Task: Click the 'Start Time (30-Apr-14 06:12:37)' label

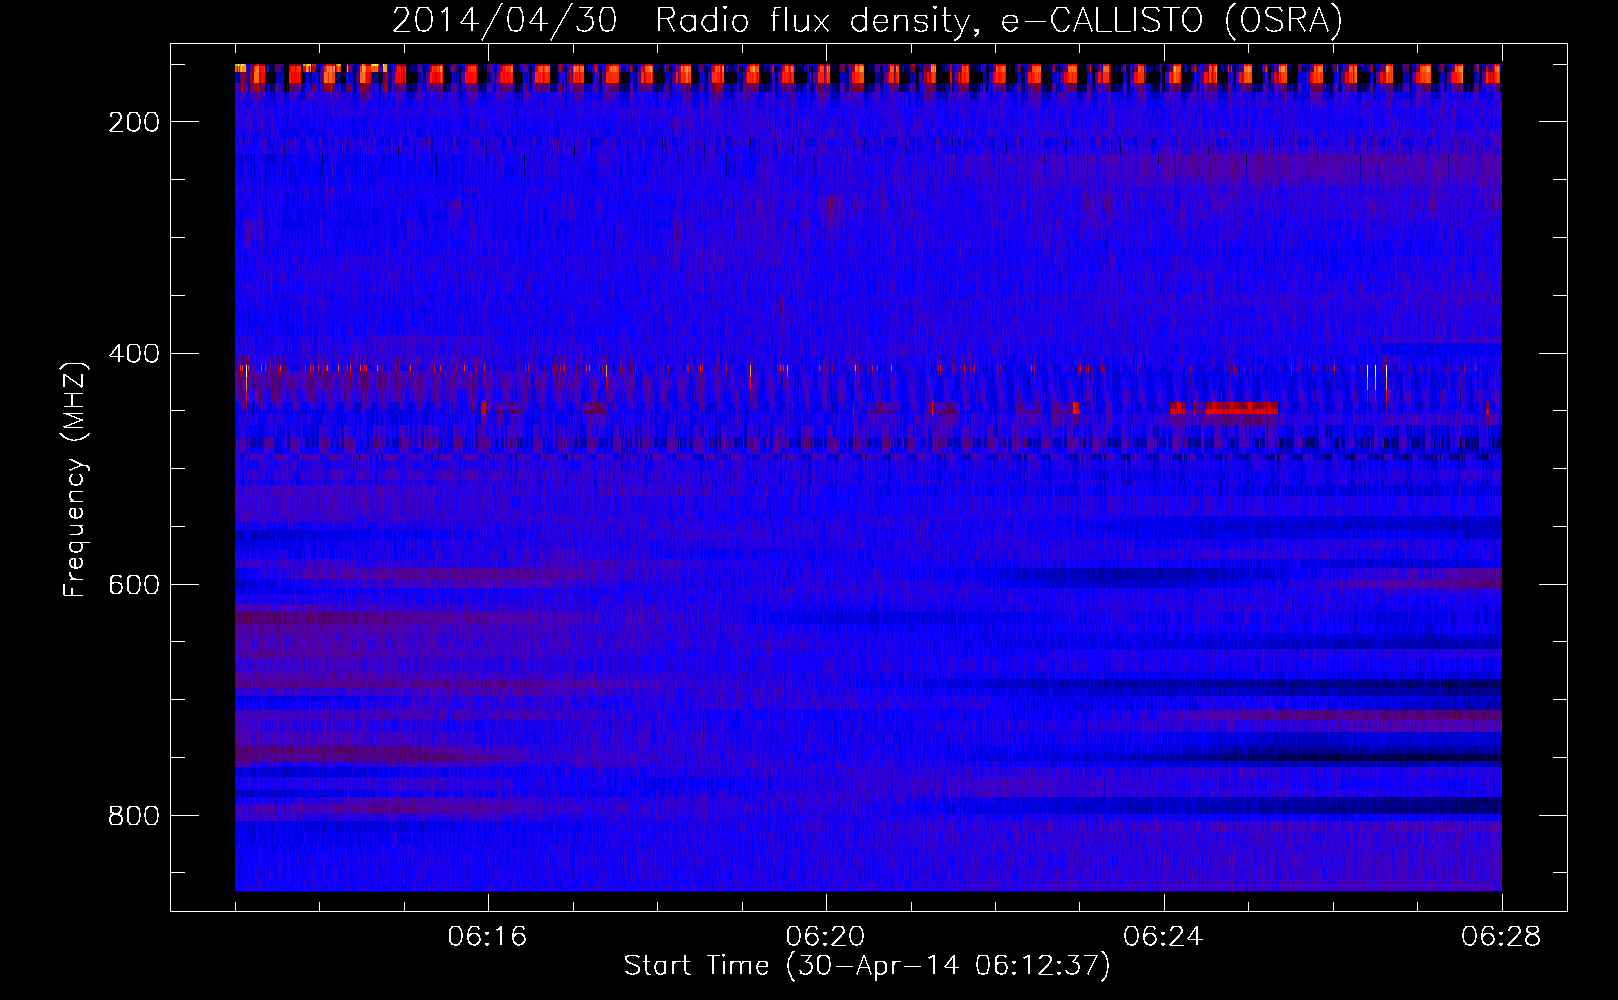Action: click(867, 966)
